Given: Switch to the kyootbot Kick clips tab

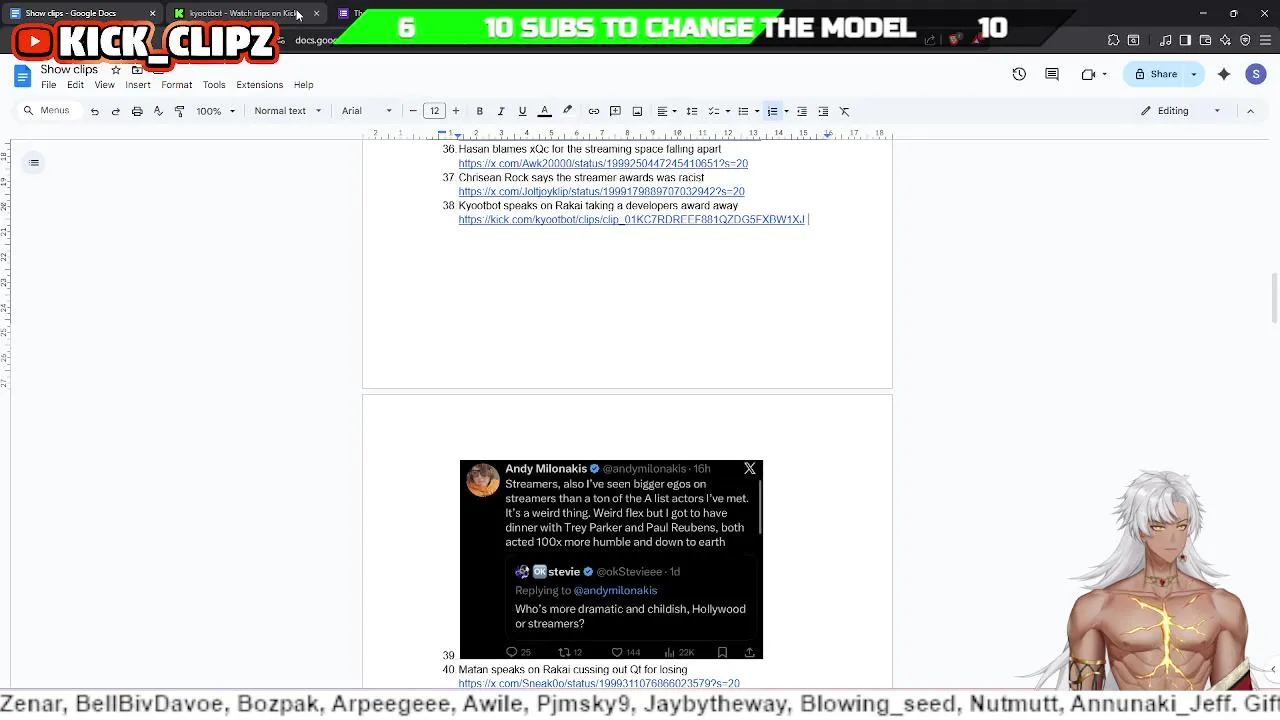Looking at the screenshot, I should pyautogui.click(x=244, y=13).
